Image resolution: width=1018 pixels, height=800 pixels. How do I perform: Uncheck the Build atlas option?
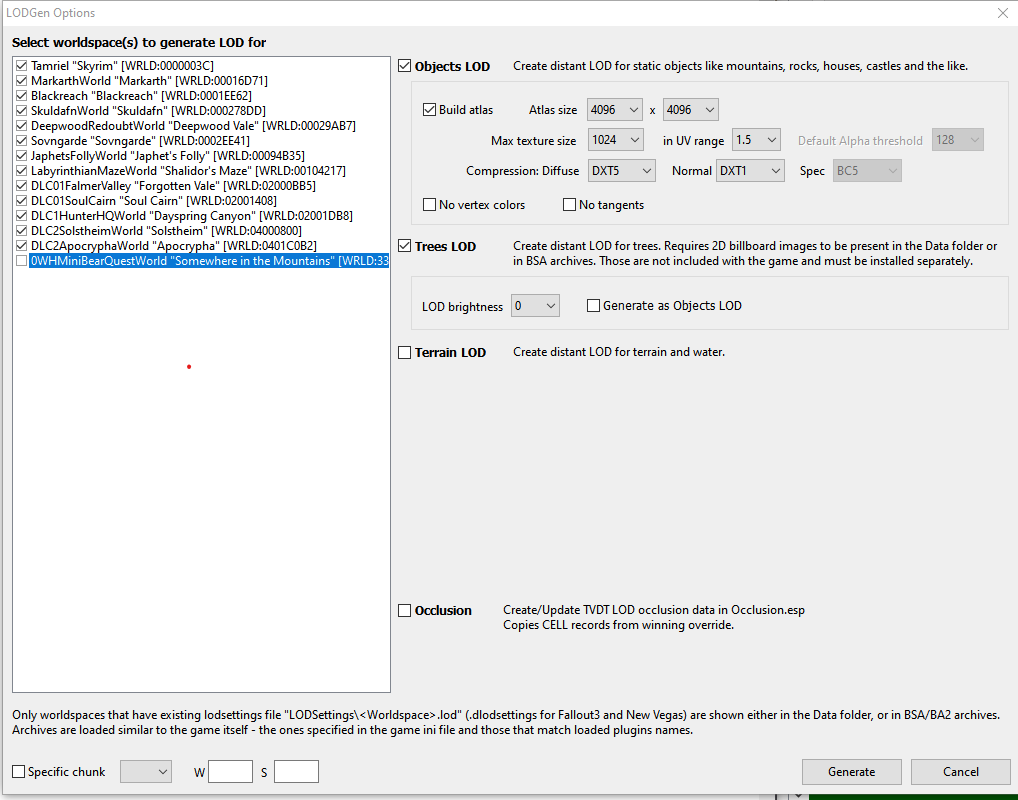(429, 110)
